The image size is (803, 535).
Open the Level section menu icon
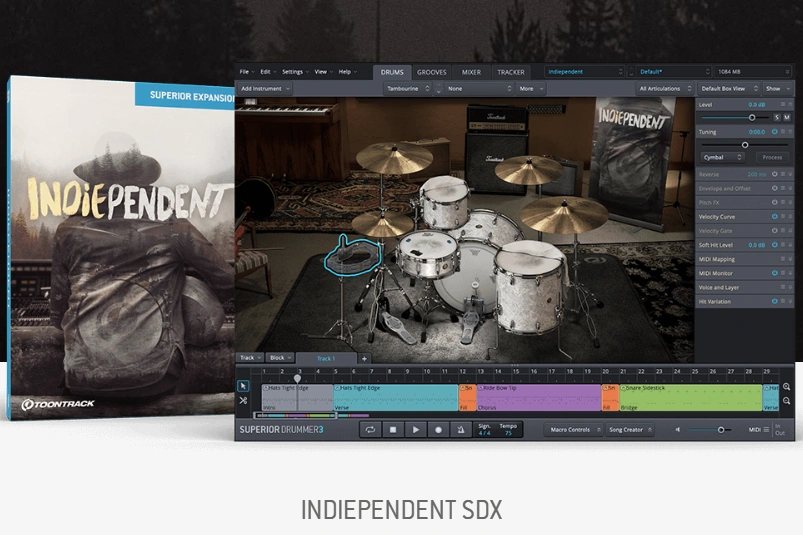783,104
